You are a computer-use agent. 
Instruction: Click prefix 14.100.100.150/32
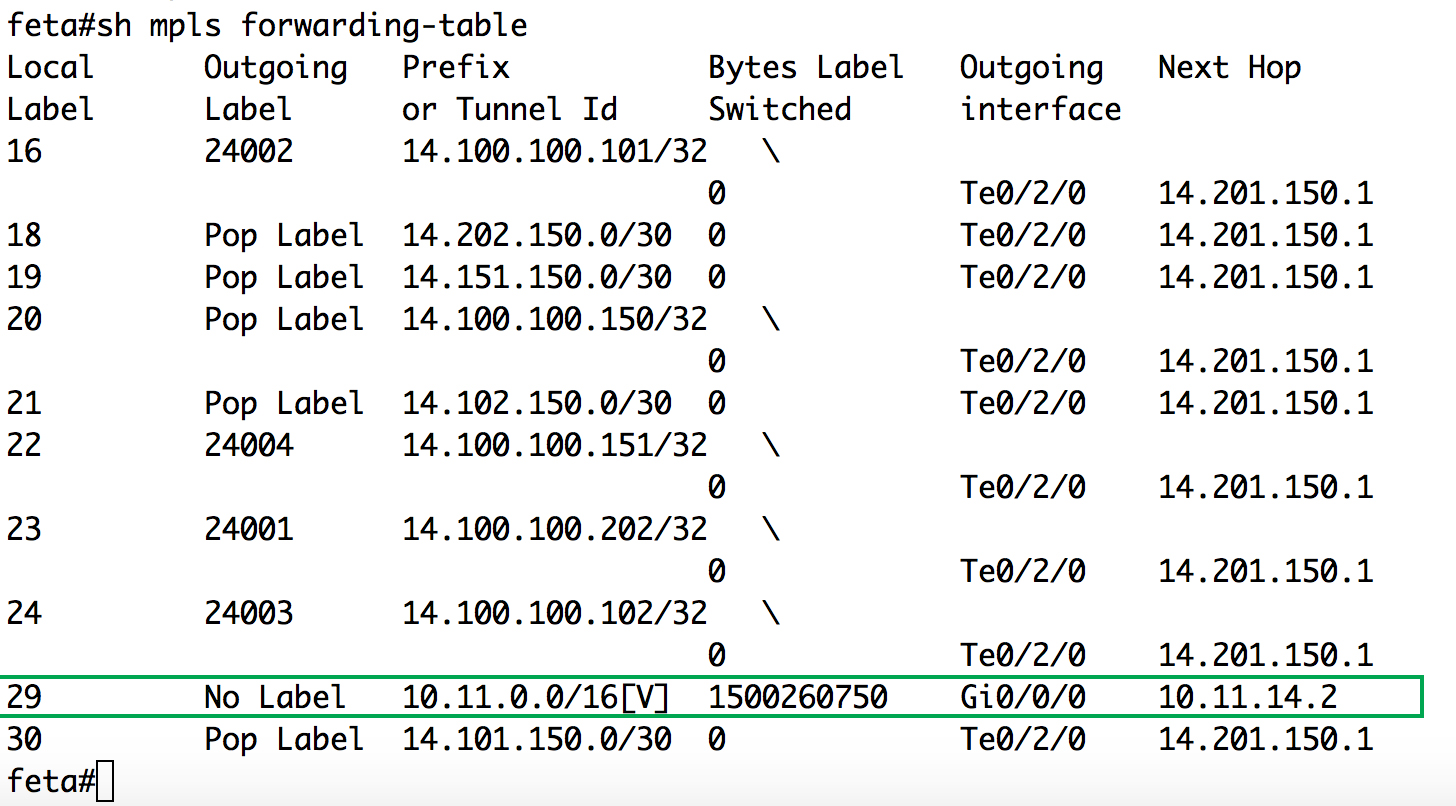point(555,320)
